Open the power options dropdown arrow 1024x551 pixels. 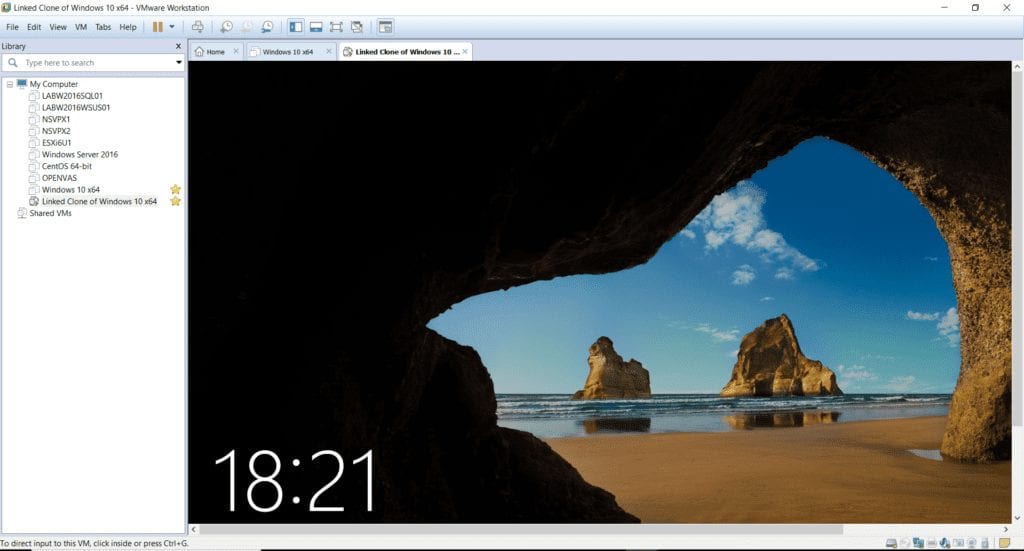click(172, 27)
